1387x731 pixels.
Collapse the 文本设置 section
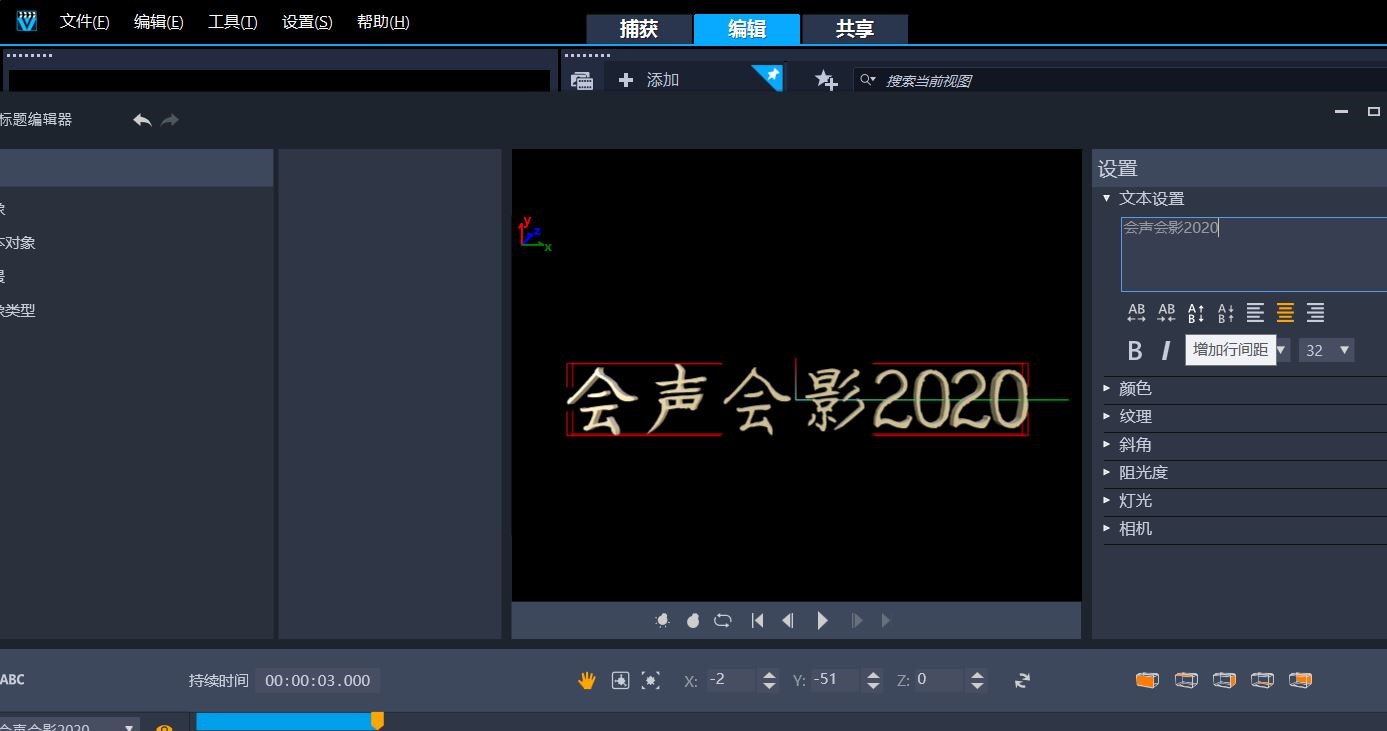coord(1107,198)
